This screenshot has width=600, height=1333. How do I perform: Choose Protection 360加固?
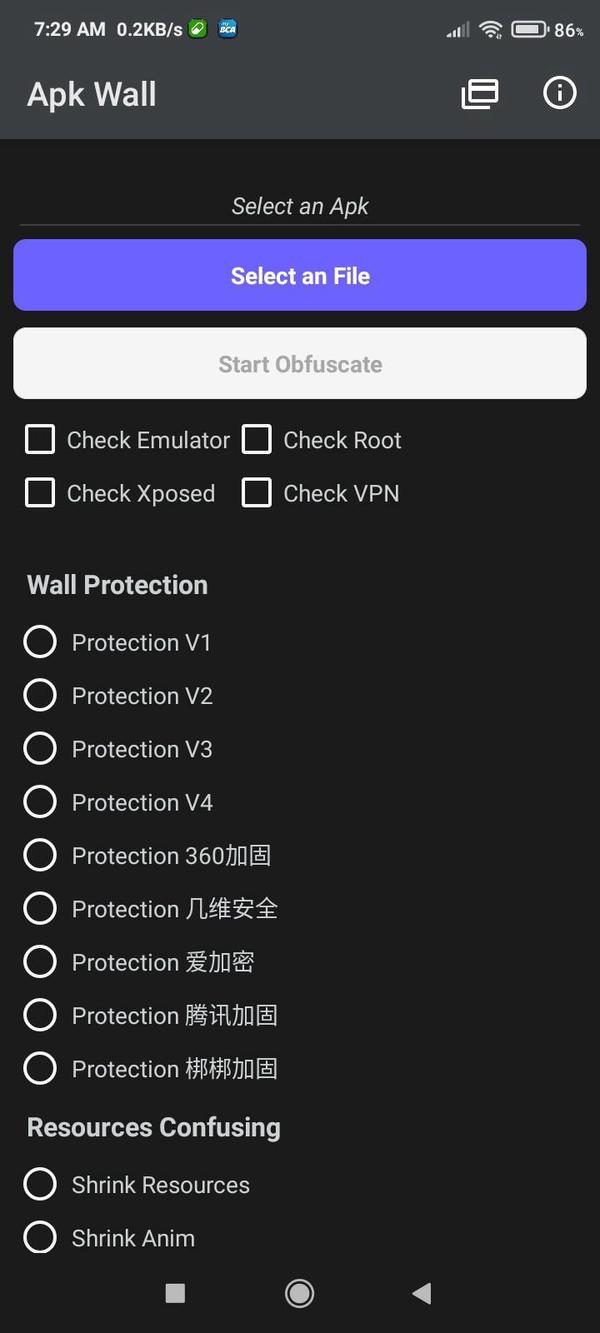coord(40,855)
